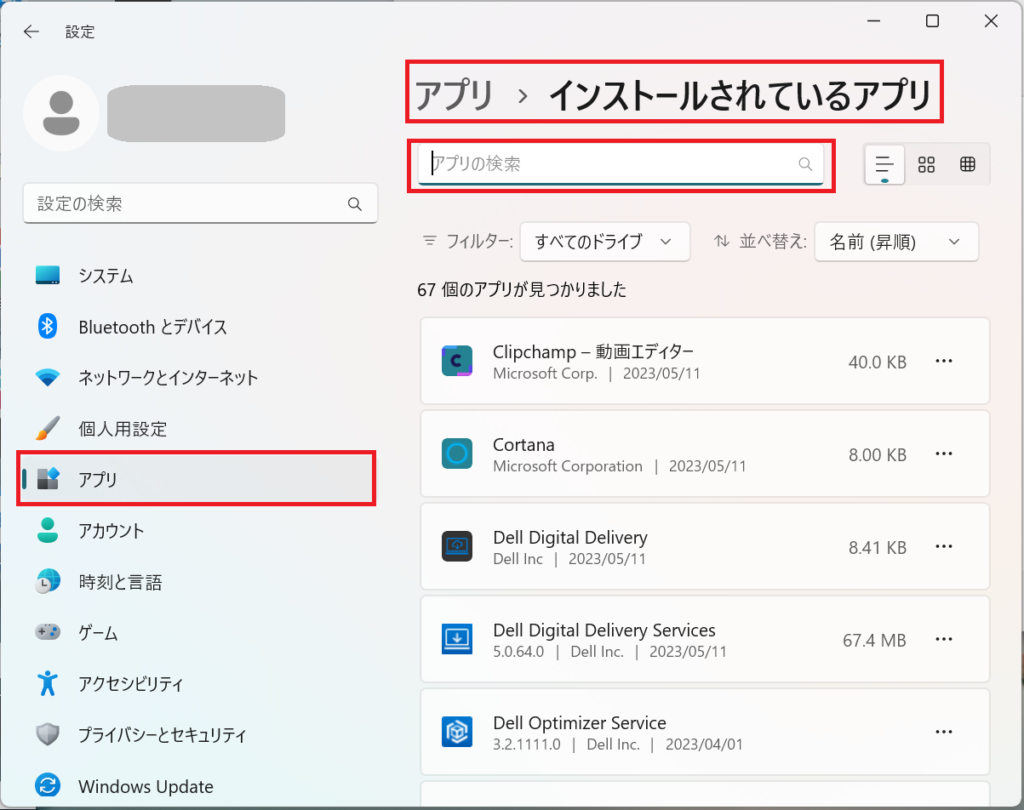Open more options for Dell Digital Delivery

[944, 547]
